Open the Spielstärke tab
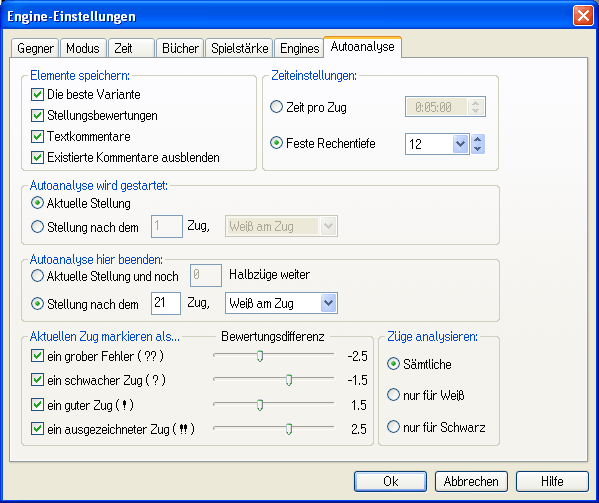Screen dimensions: 599x503 [x=240, y=48]
